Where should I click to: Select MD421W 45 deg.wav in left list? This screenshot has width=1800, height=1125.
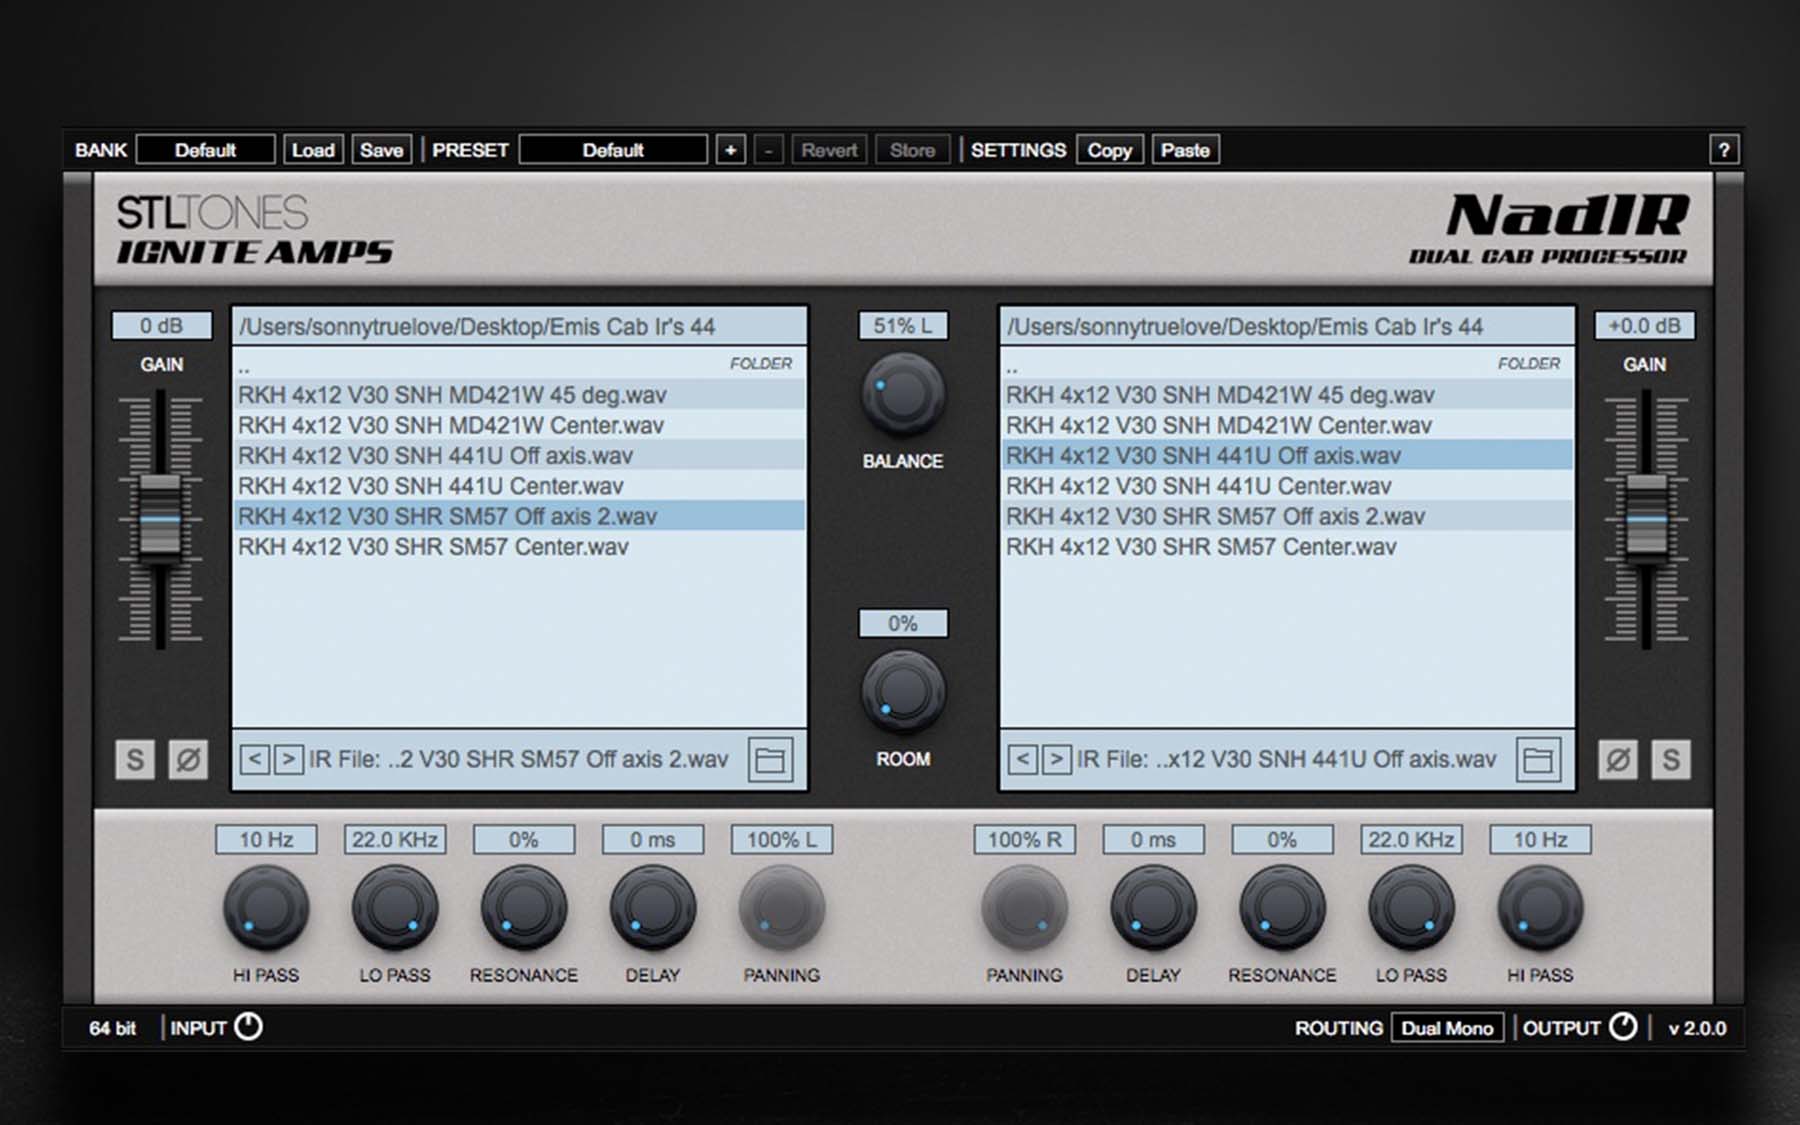(520, 395)
